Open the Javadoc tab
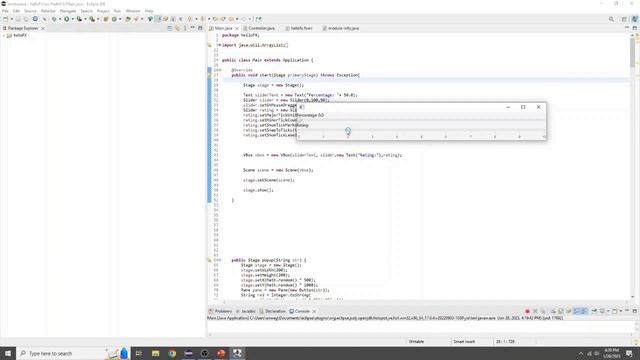640x360 pixels. 248,311
